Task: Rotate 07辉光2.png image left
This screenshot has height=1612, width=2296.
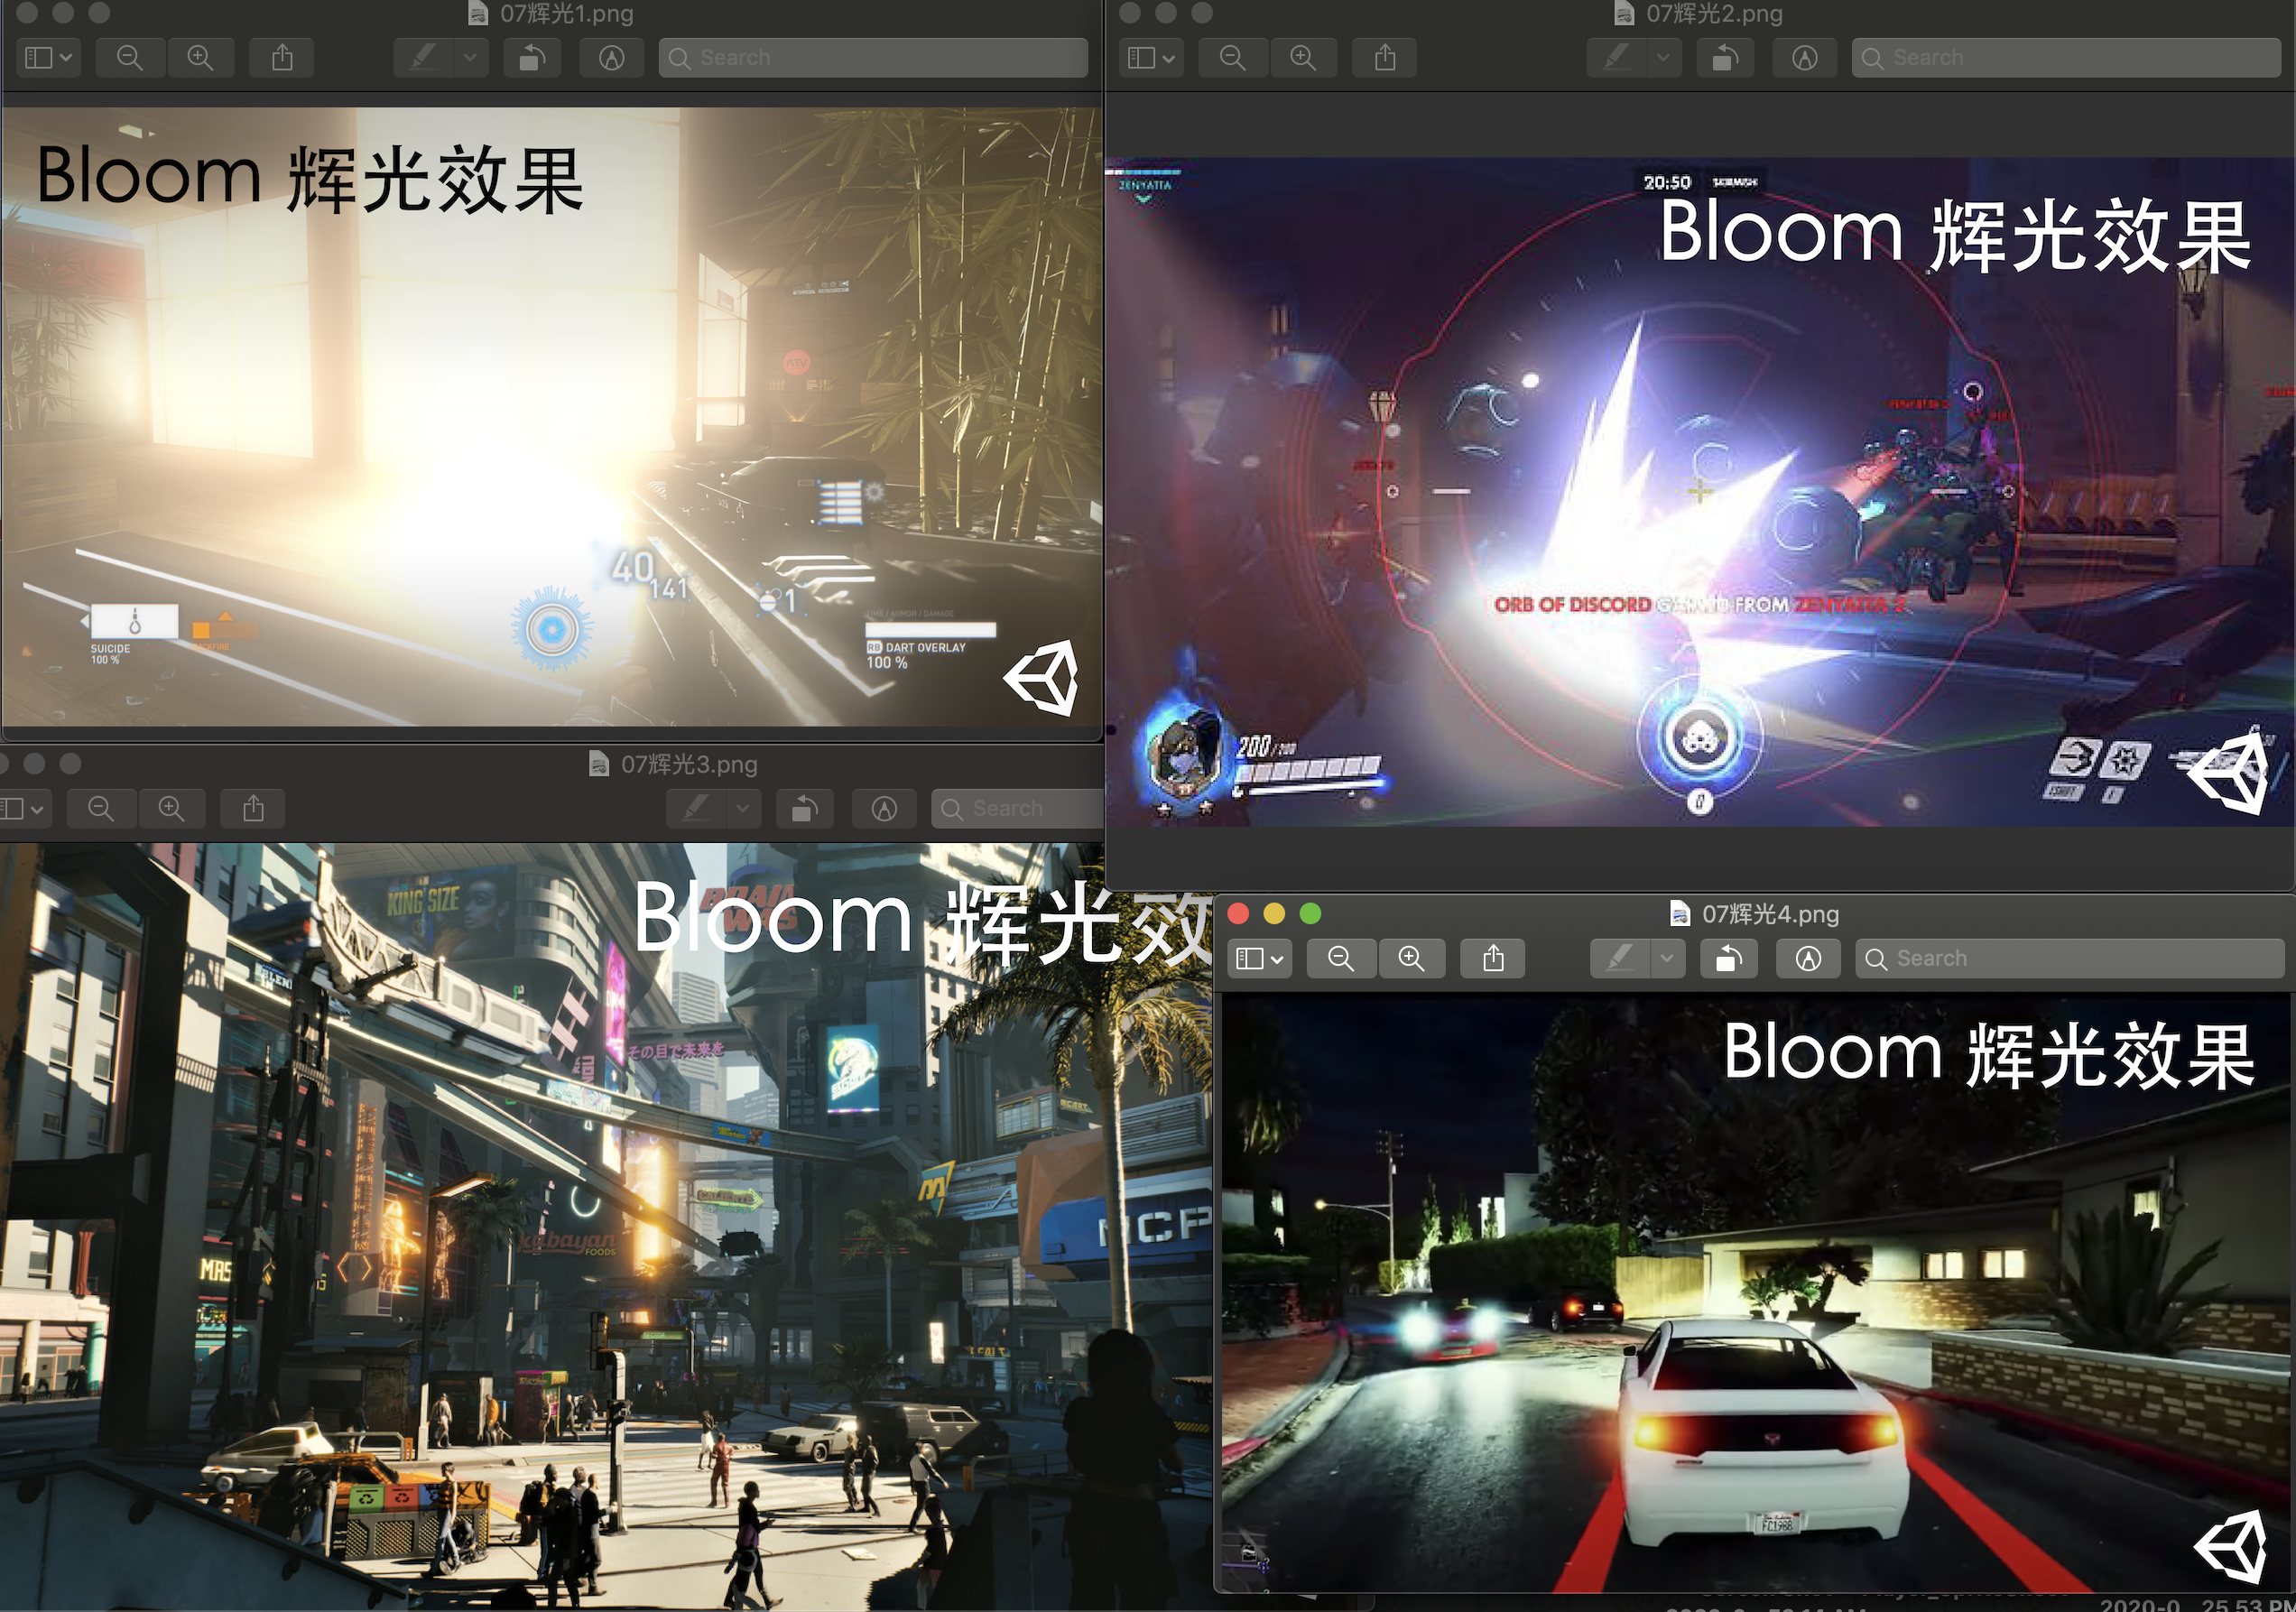Action: coord(1725,58)
